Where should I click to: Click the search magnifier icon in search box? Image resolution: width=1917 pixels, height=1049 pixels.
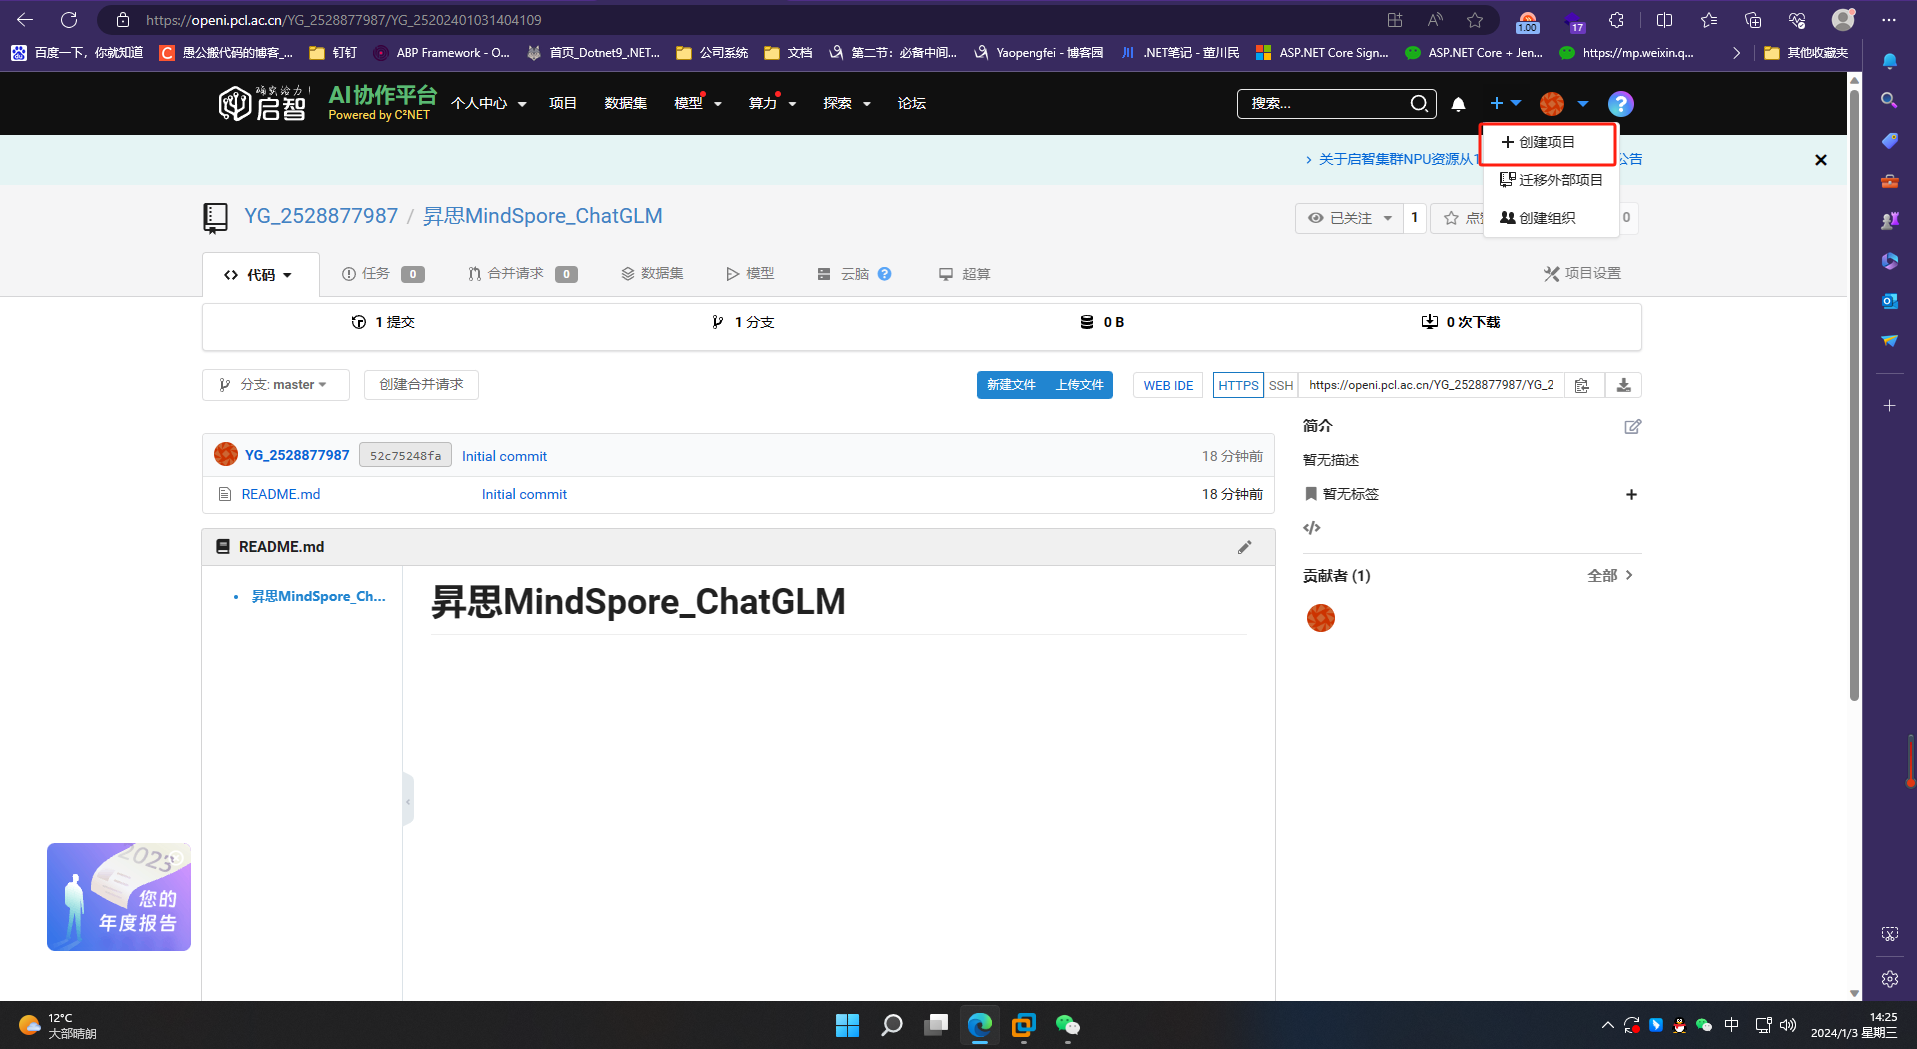1419,104
